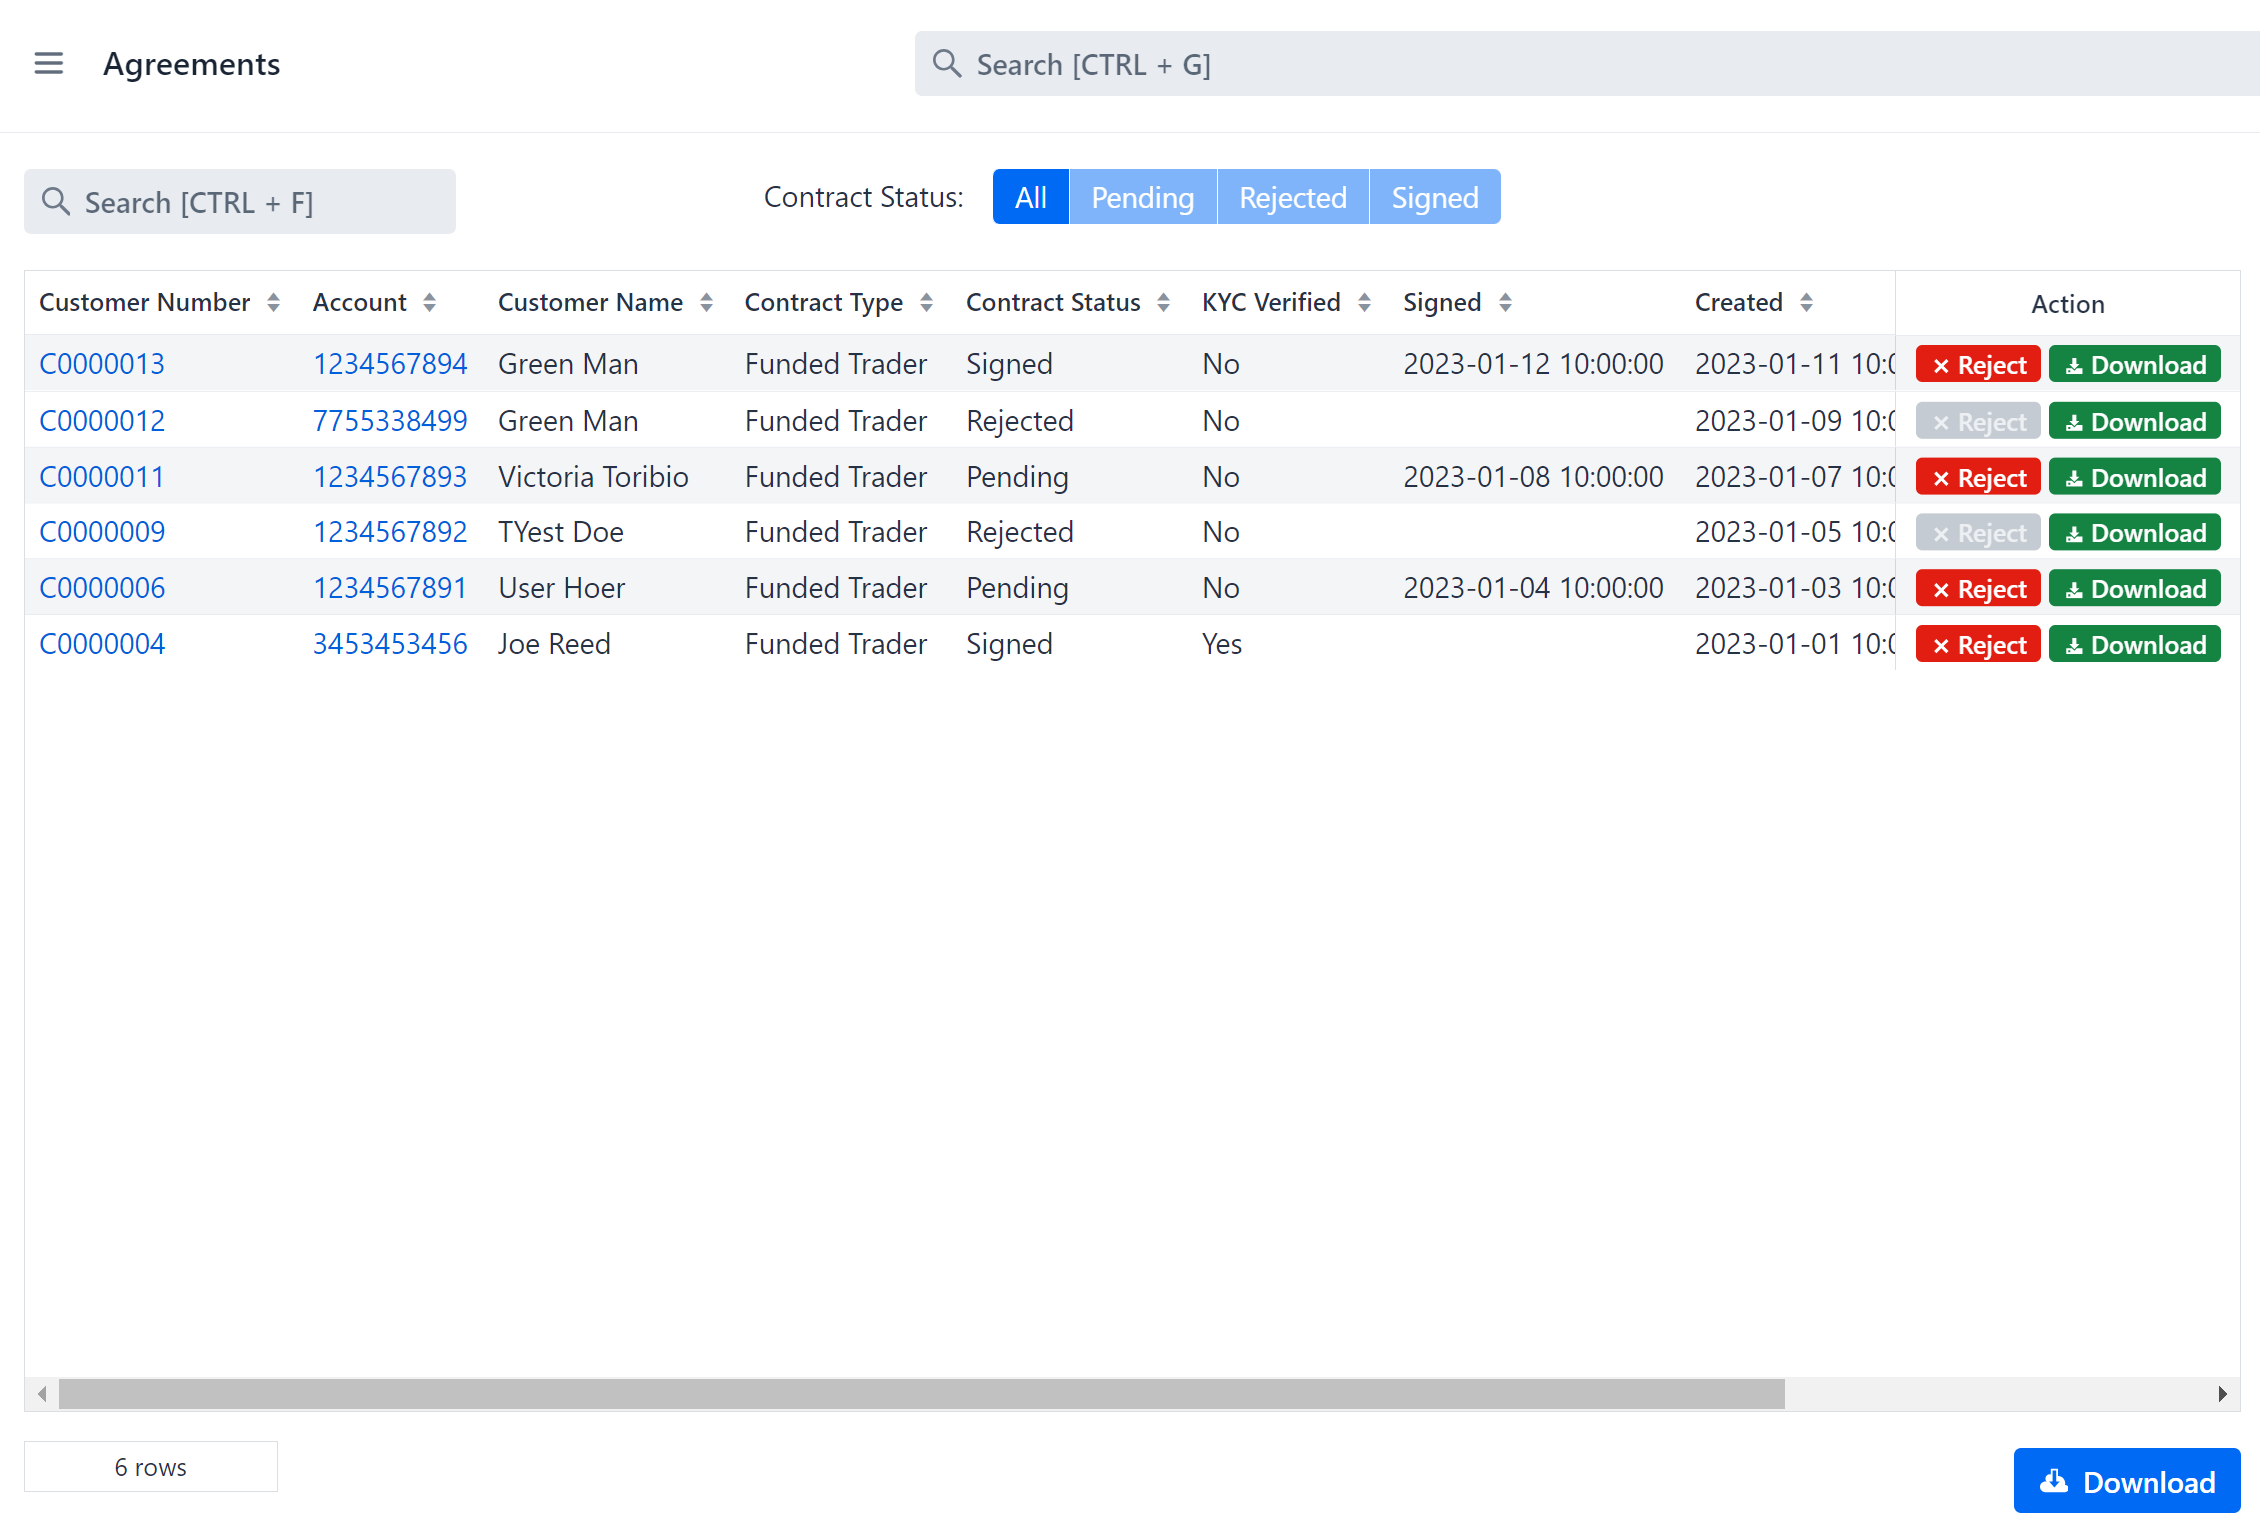Open account 3453453456 link
2260x1538 pixels.
point(390,644)
